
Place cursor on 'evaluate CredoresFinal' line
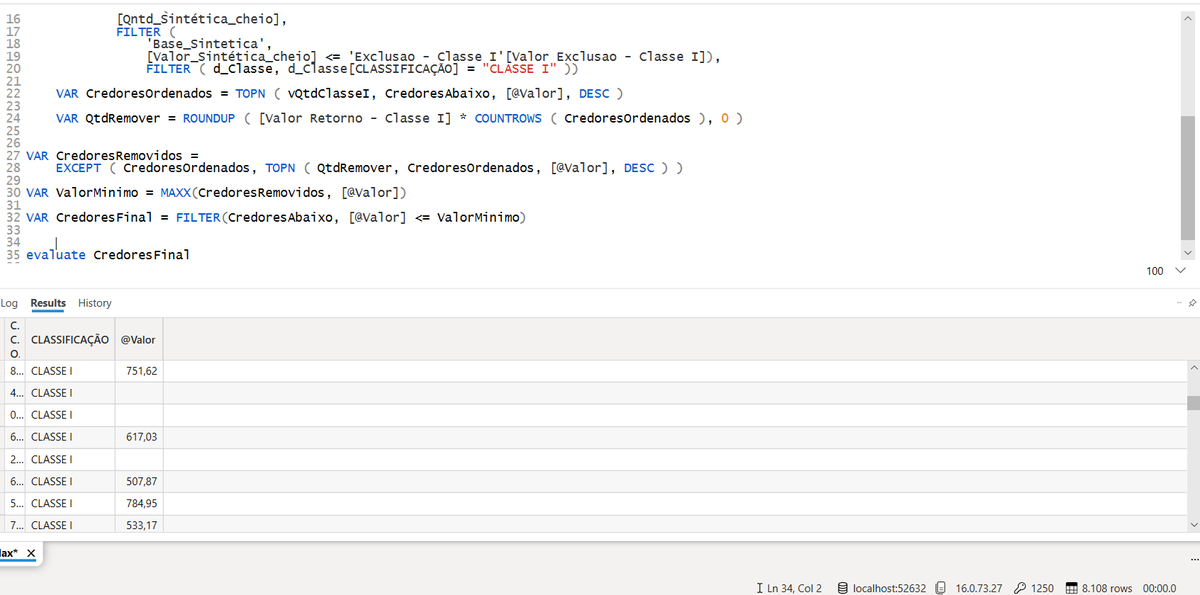(108, 255)
